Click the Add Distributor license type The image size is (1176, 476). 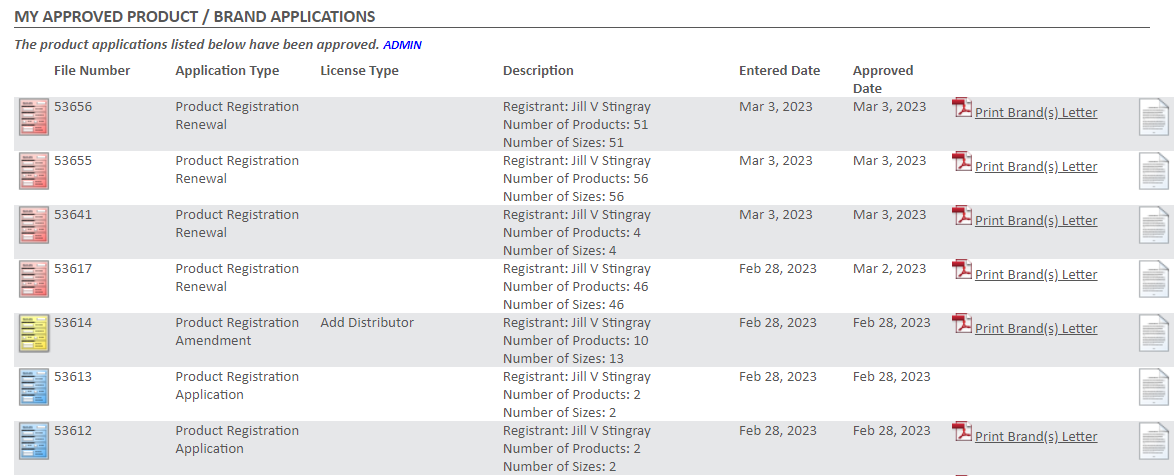click(367, 322)
